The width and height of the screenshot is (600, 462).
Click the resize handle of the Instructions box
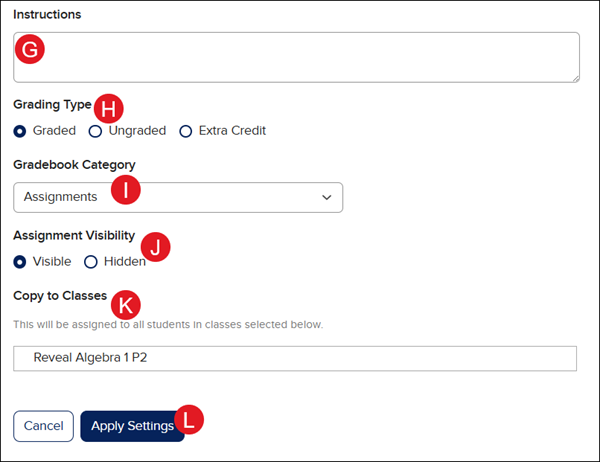coord(575,77)
